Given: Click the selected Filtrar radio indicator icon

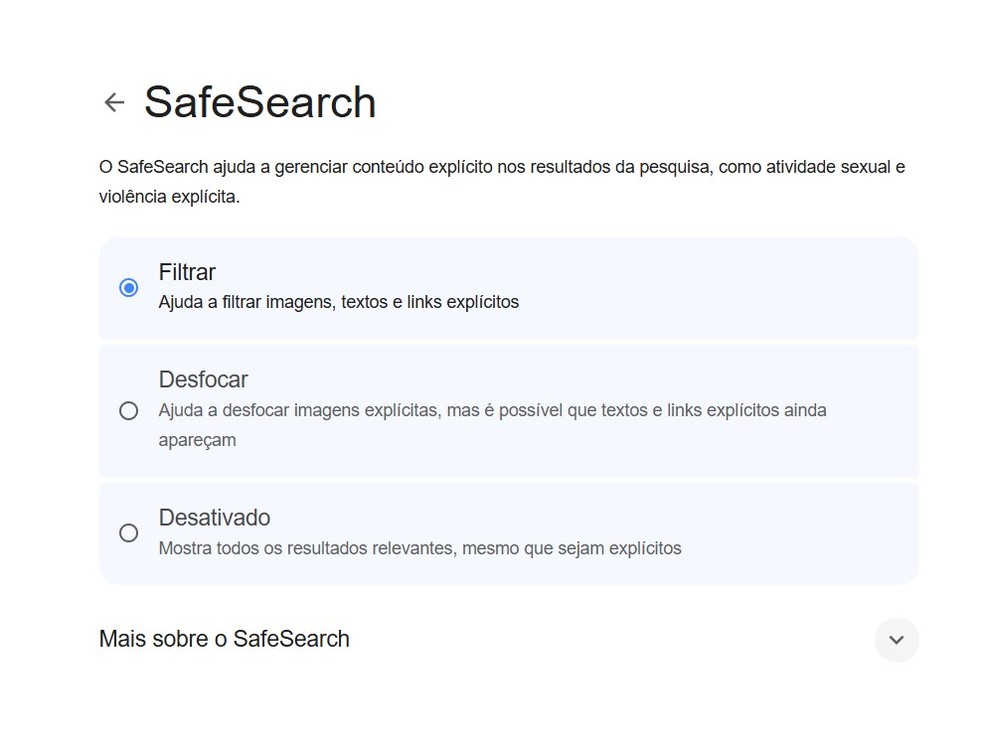Looking at the screenshot, I should point(128,287).
